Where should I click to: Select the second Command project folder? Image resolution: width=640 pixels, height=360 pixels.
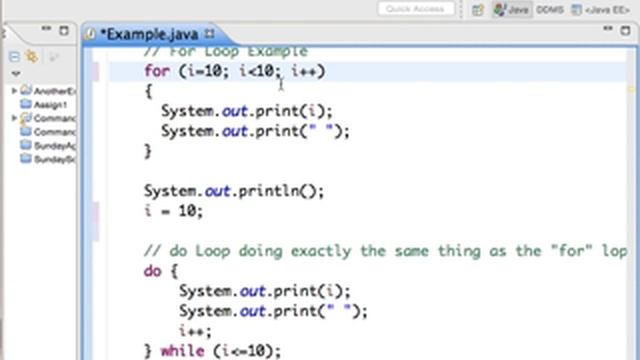coord(48,132)
